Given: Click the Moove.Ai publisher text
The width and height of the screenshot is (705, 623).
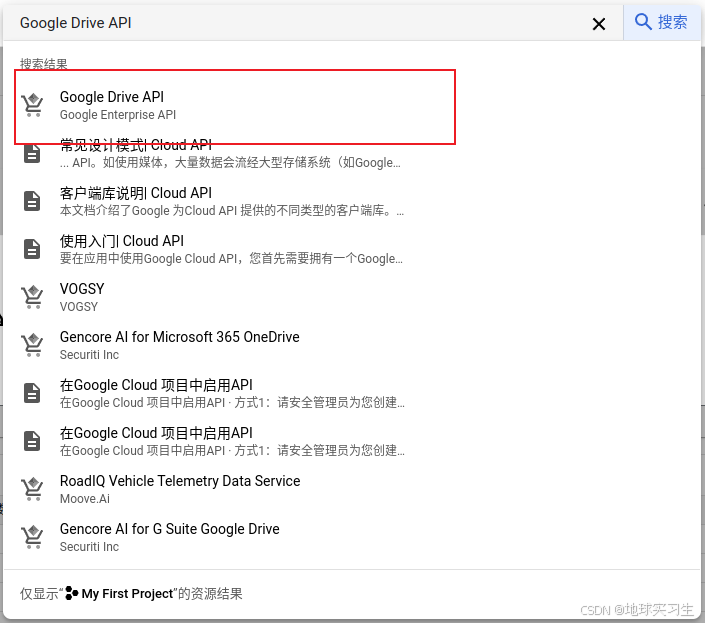Looking at the screenshot, I should coord(85,499).
